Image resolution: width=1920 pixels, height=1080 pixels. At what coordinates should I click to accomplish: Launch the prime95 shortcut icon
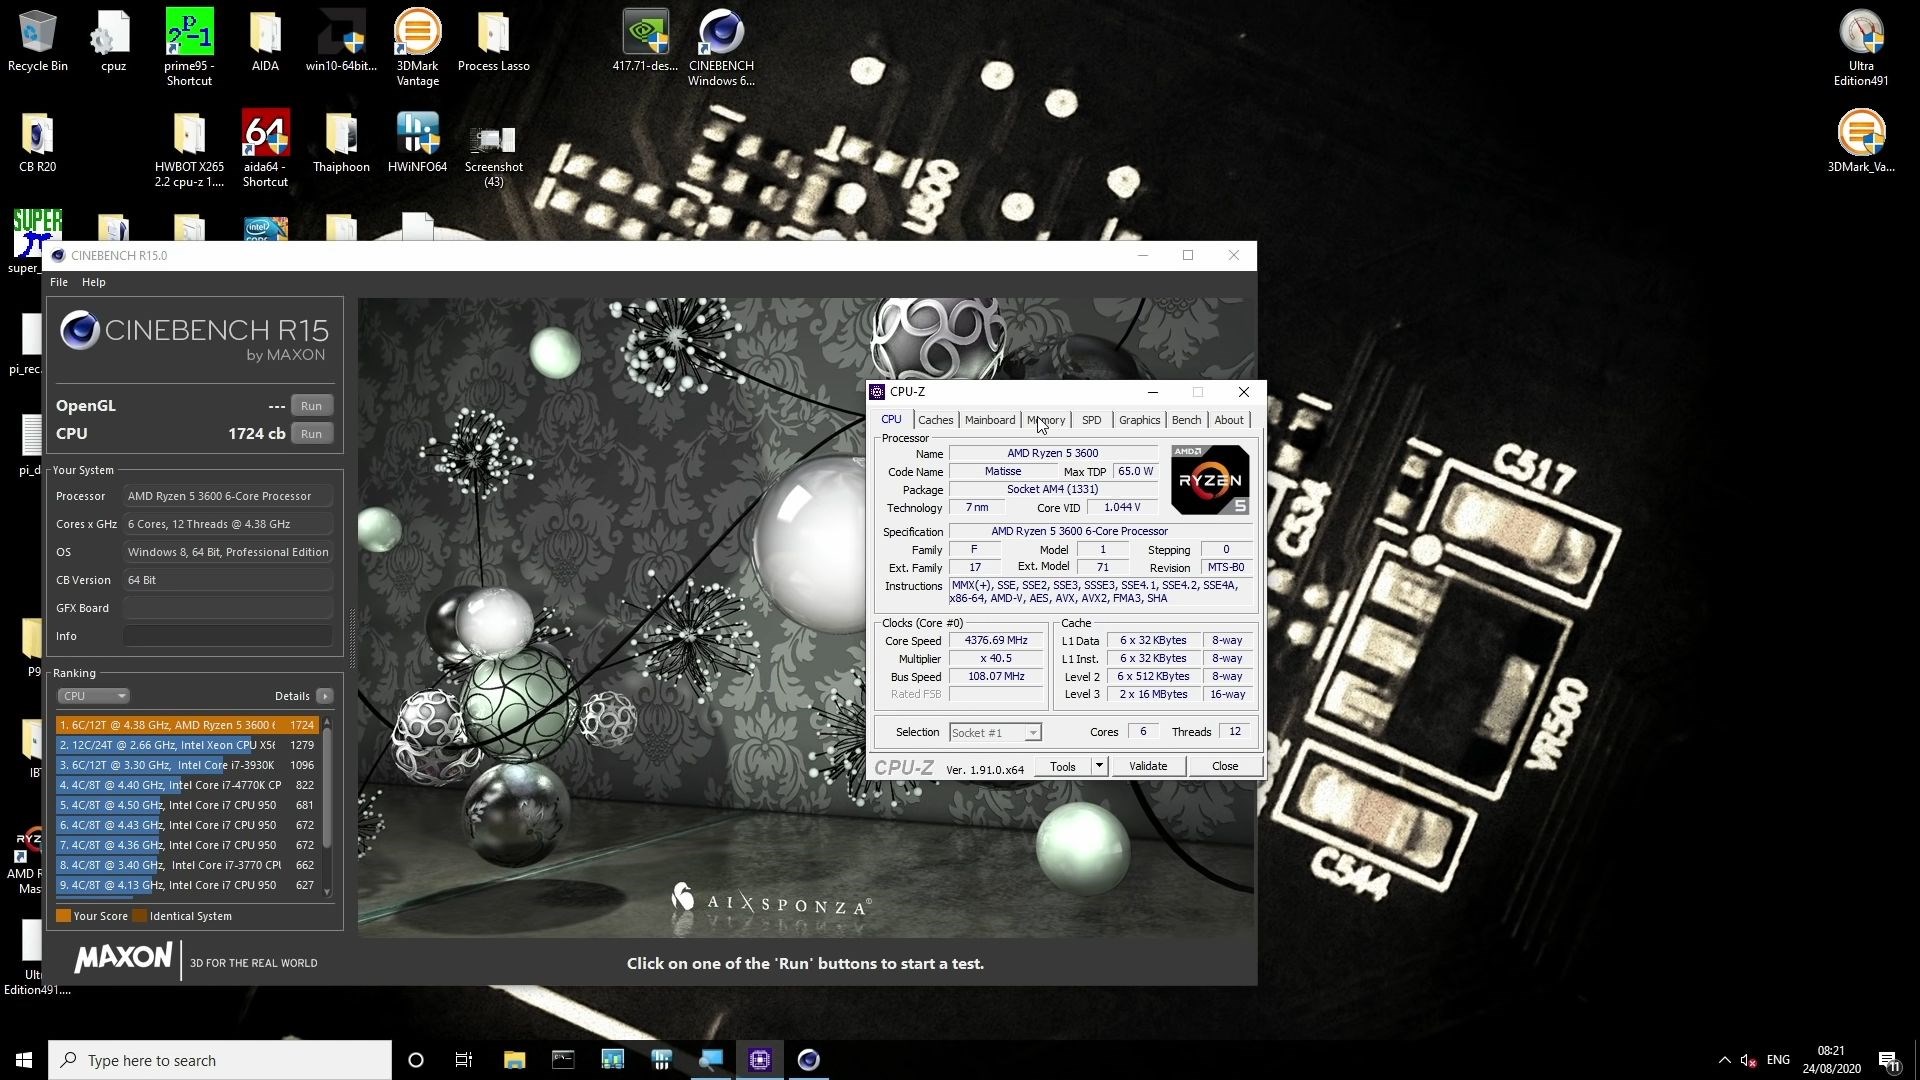[189, 47]
